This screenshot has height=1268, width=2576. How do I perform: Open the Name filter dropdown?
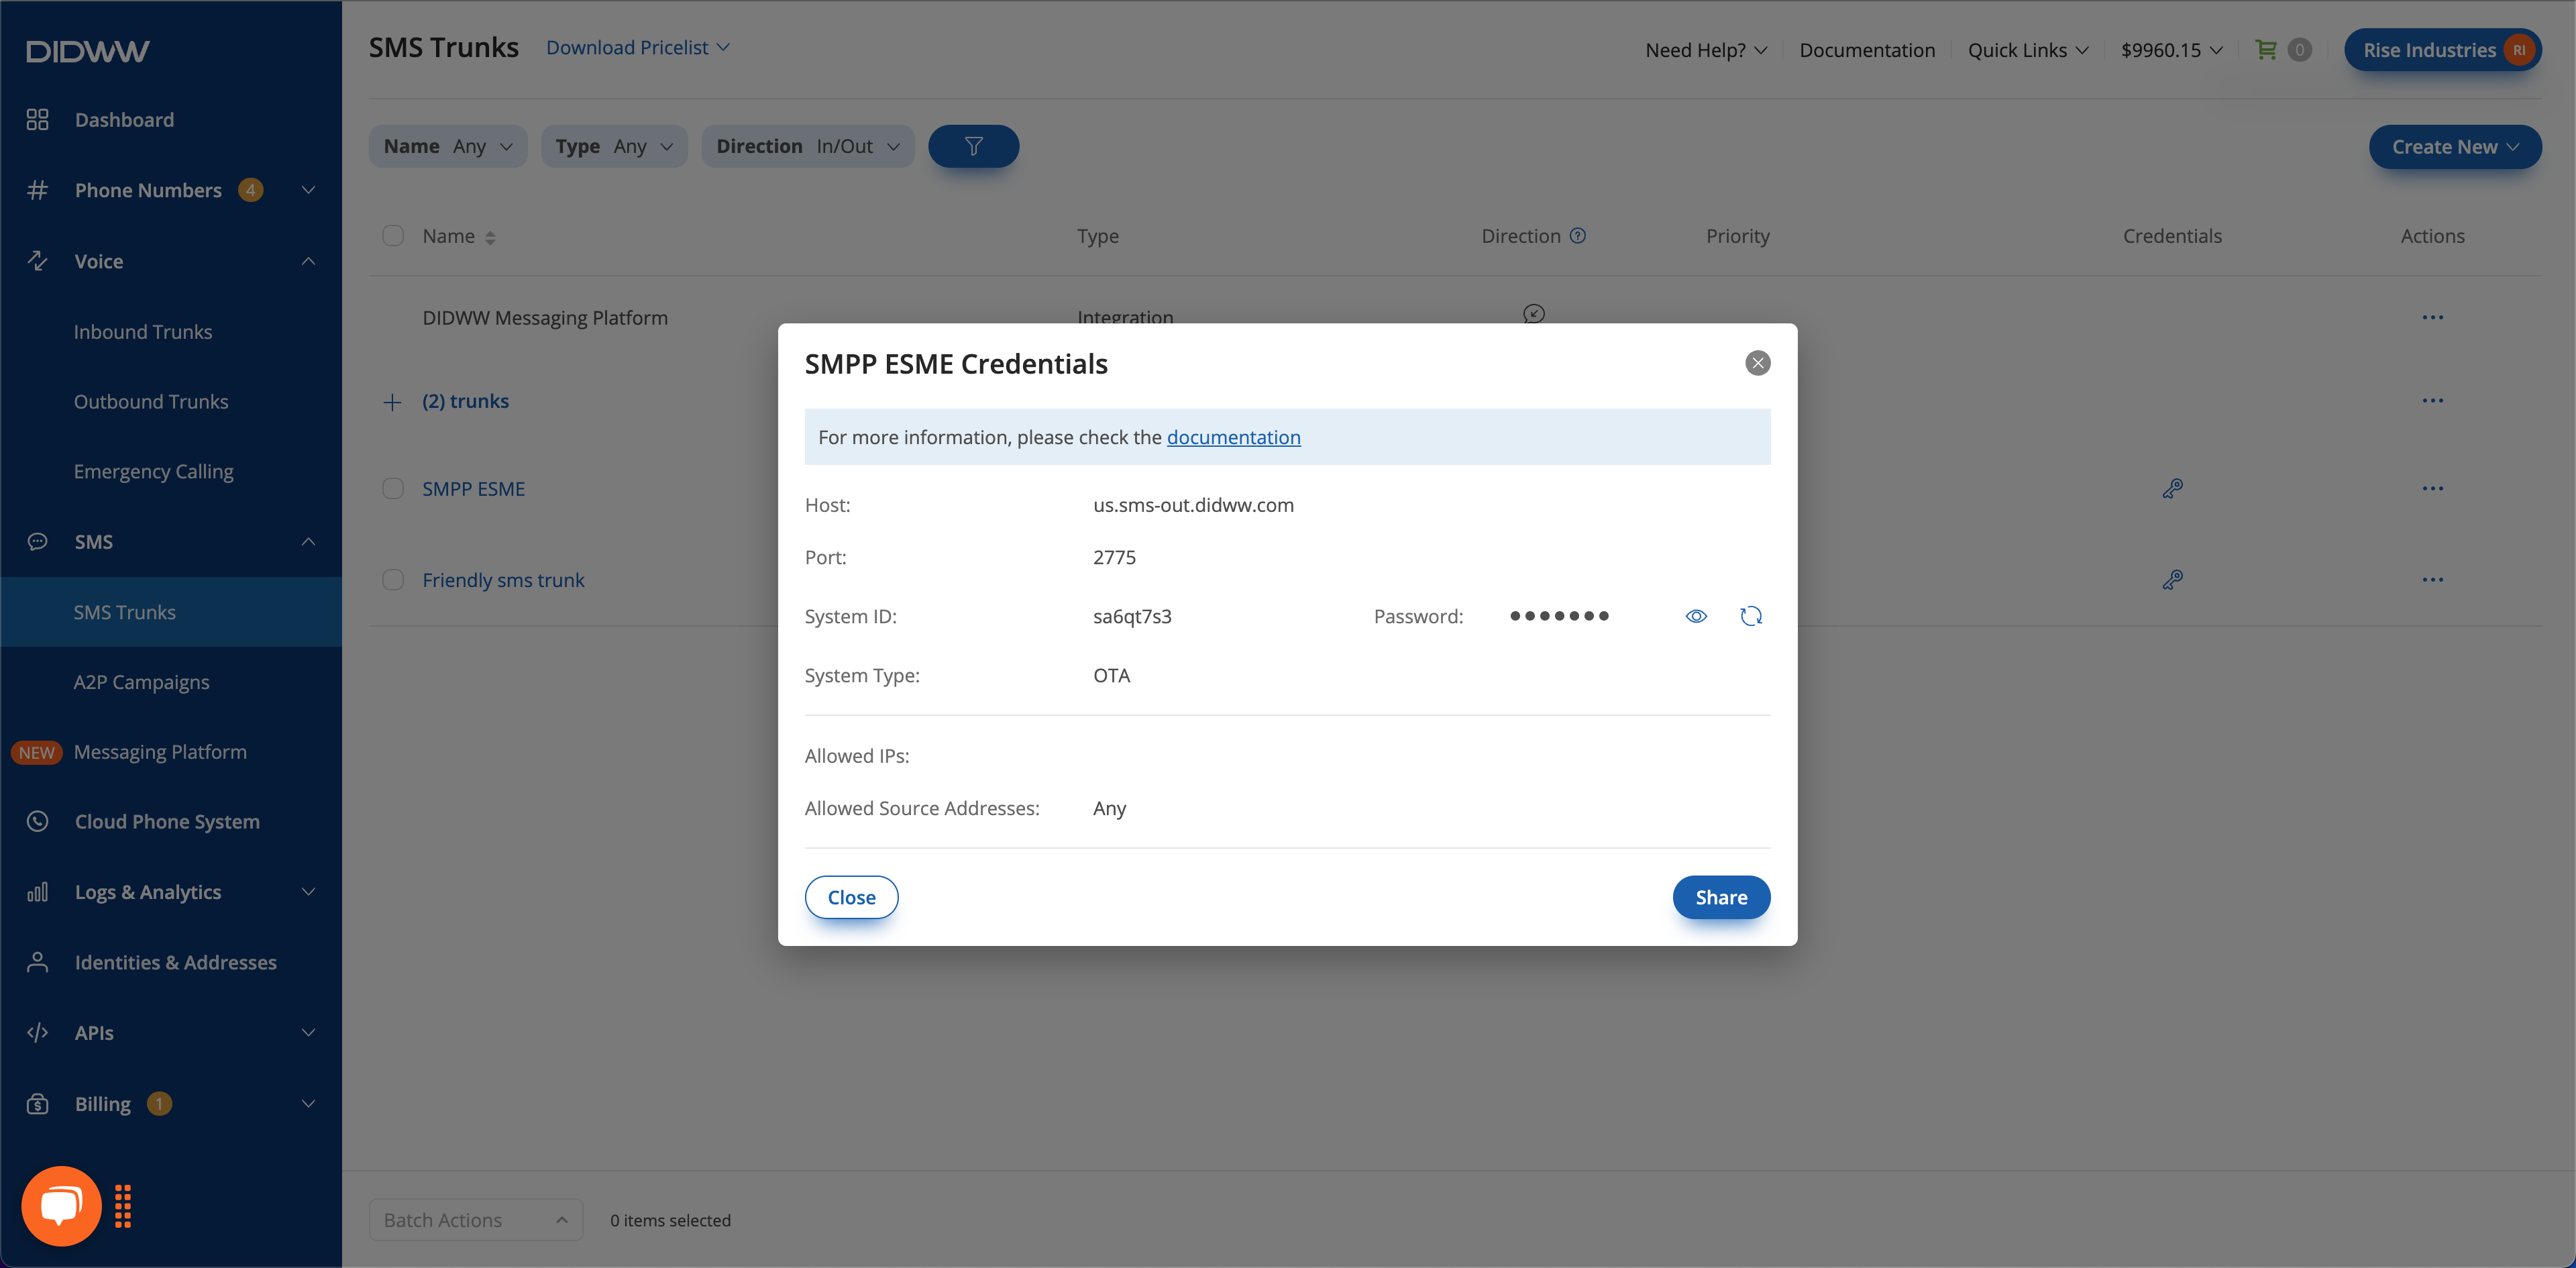tap(448, 146)
